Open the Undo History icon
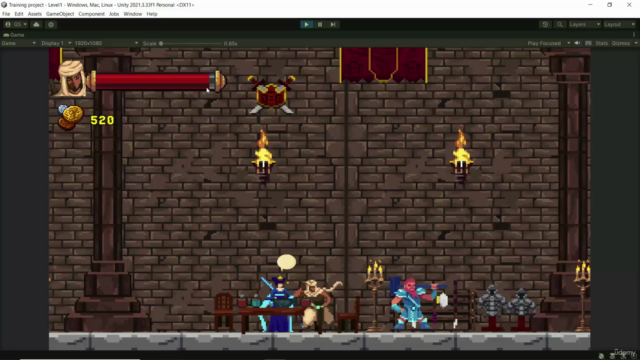Image resolution: width=640 pixels, height=360 pixels. click(545, 24)
